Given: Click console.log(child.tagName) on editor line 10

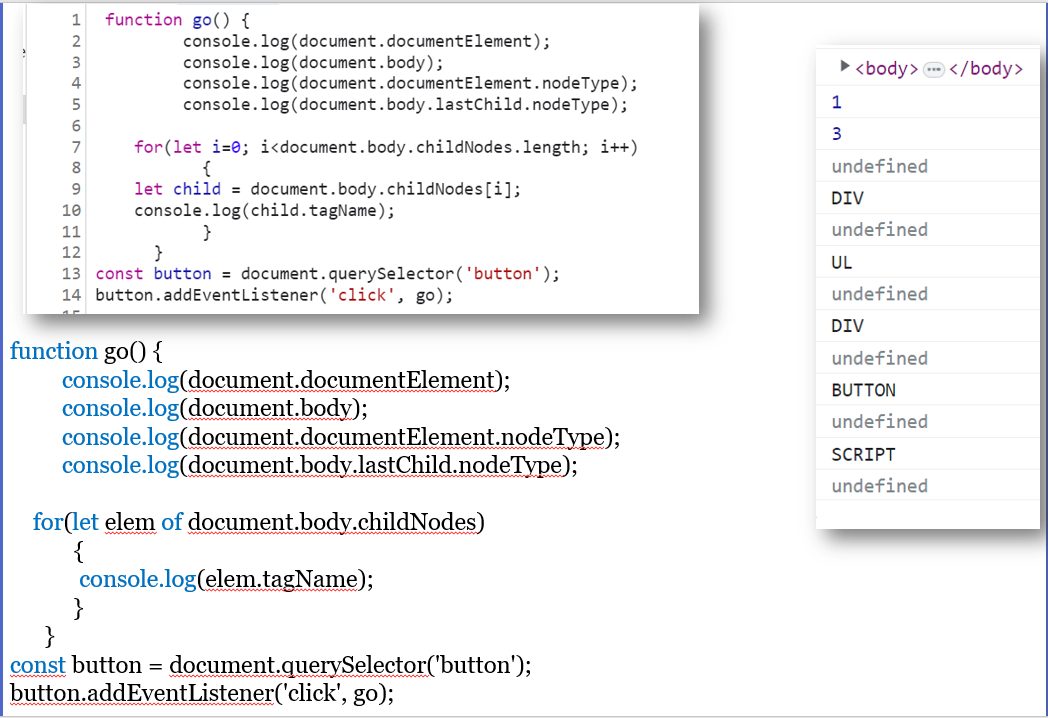Looking at the screenshot, I should tap(264, 210).
